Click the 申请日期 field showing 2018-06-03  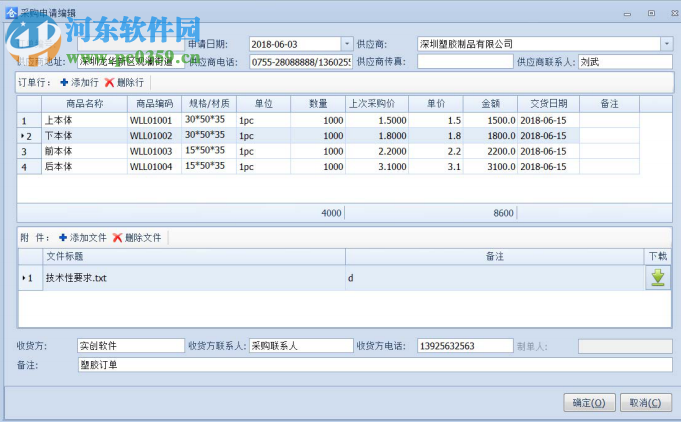(x=295, y=44)
